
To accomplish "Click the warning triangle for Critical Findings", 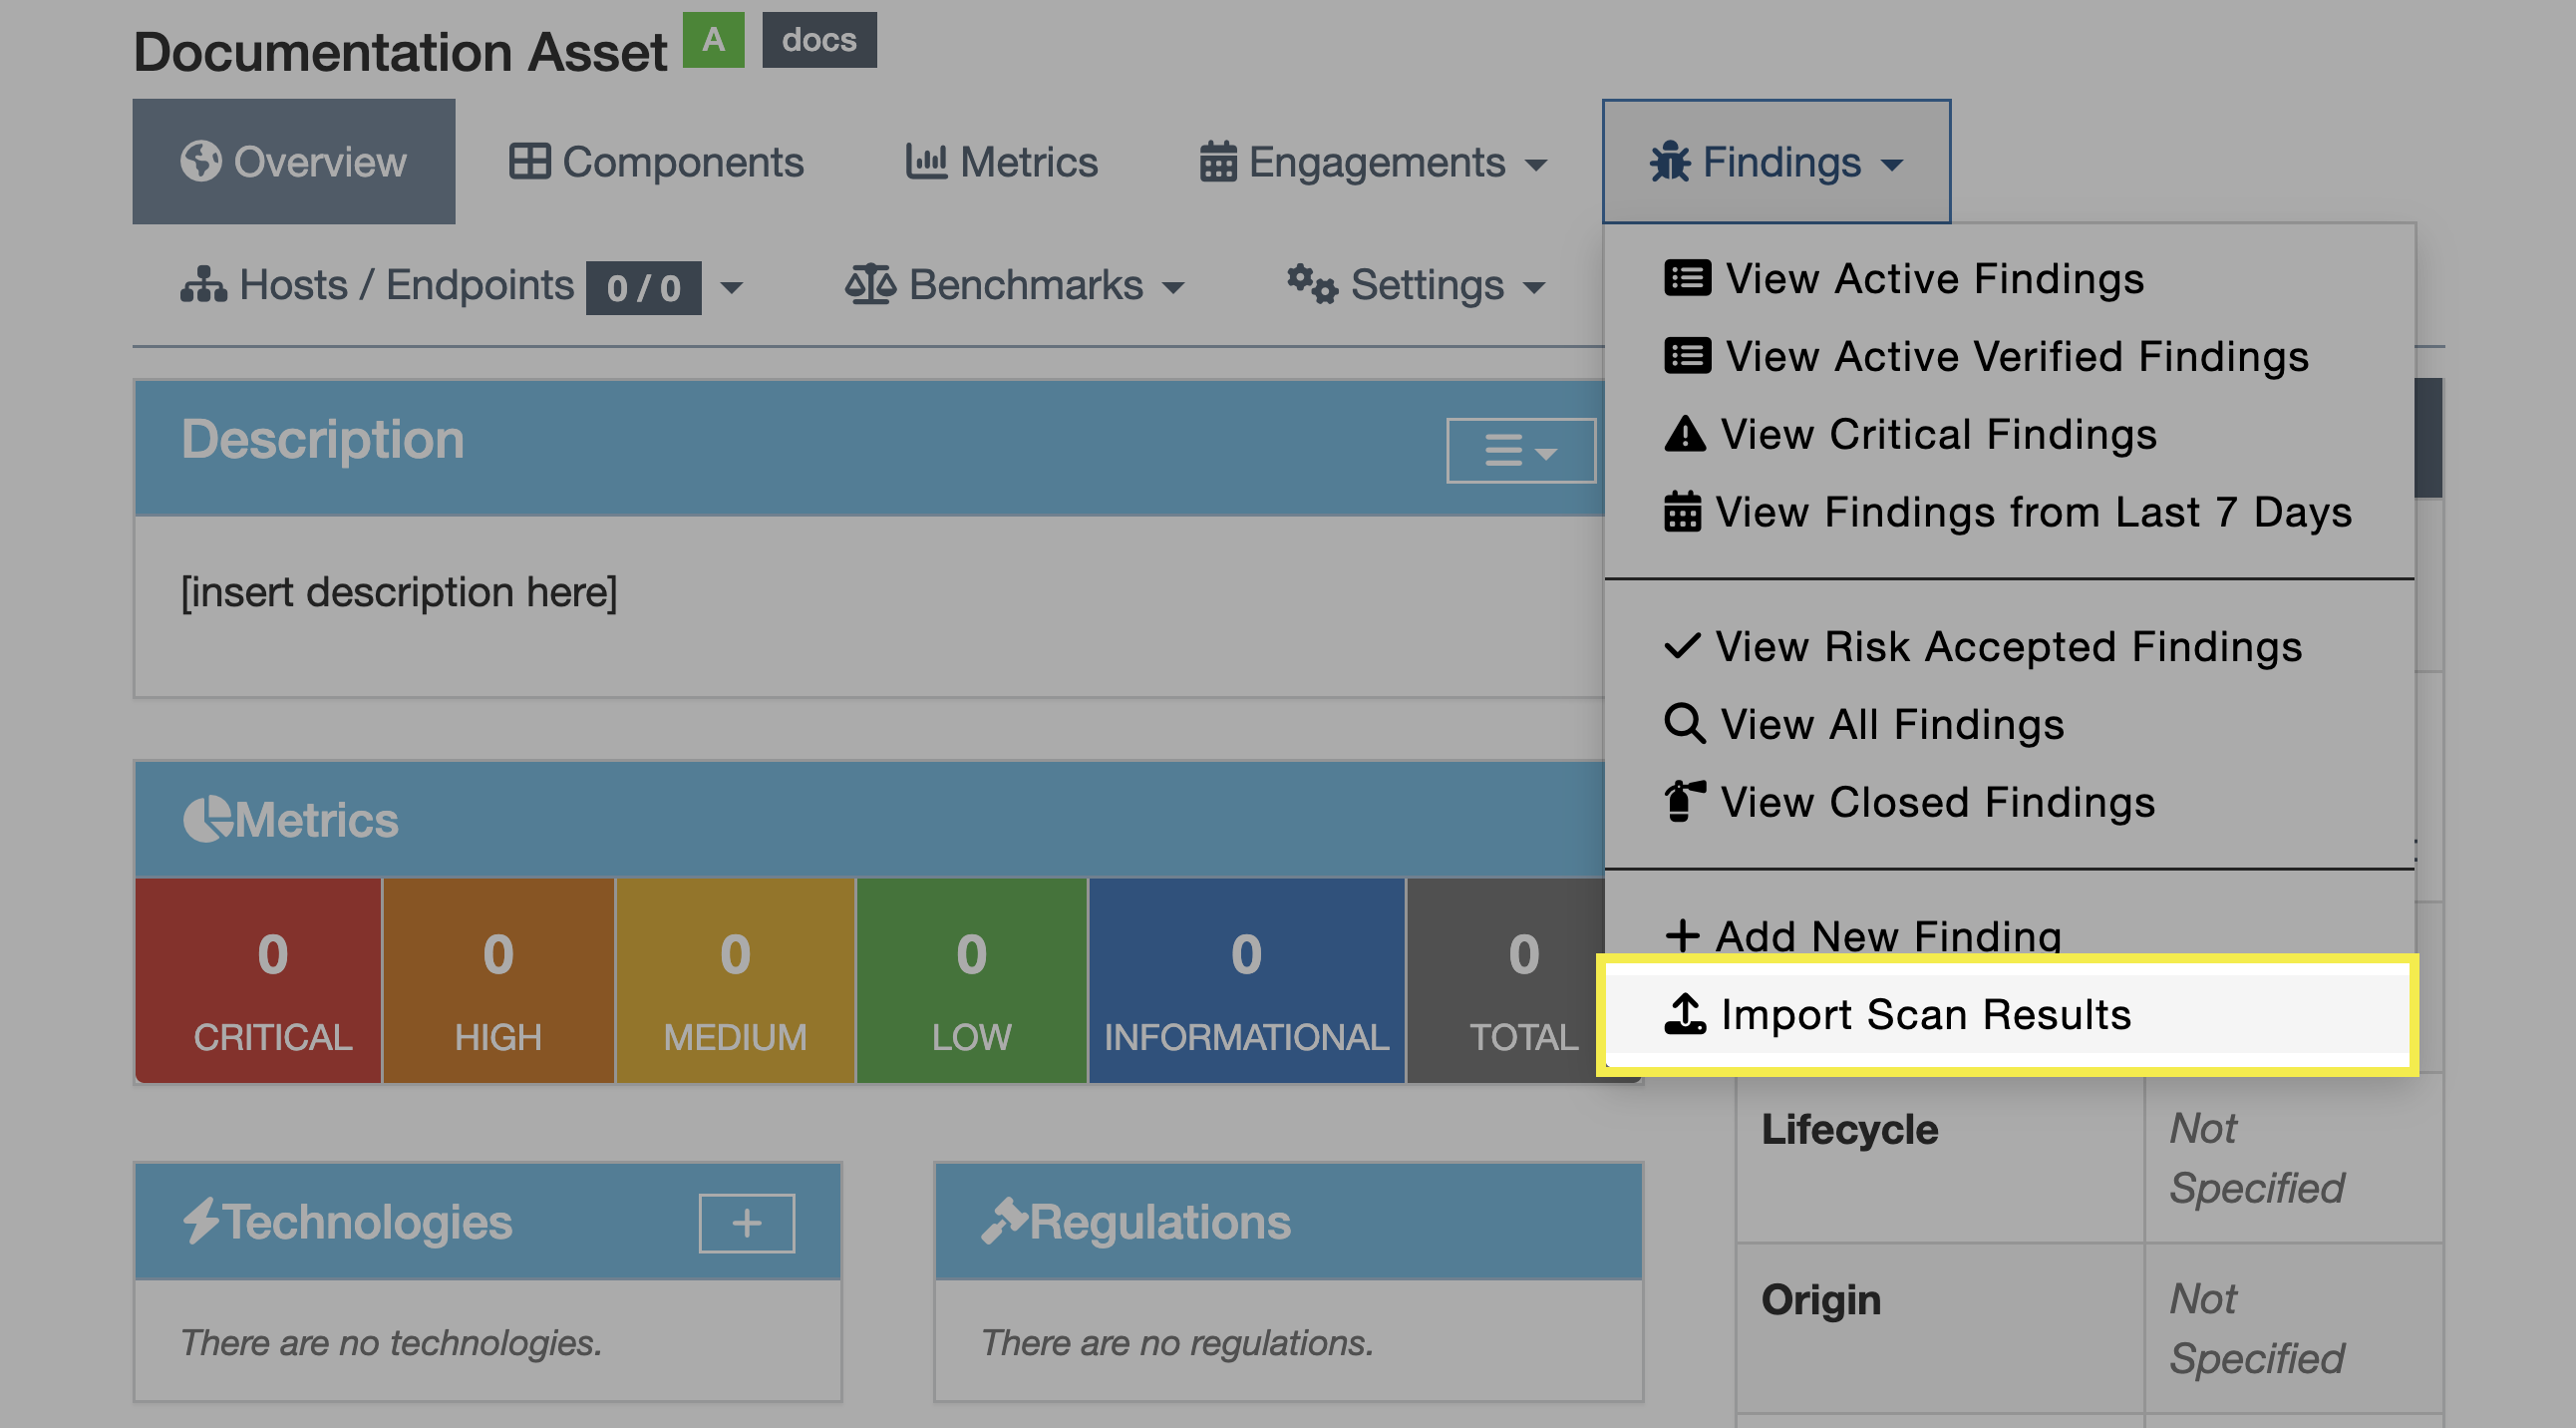I will pos(1685,434).
